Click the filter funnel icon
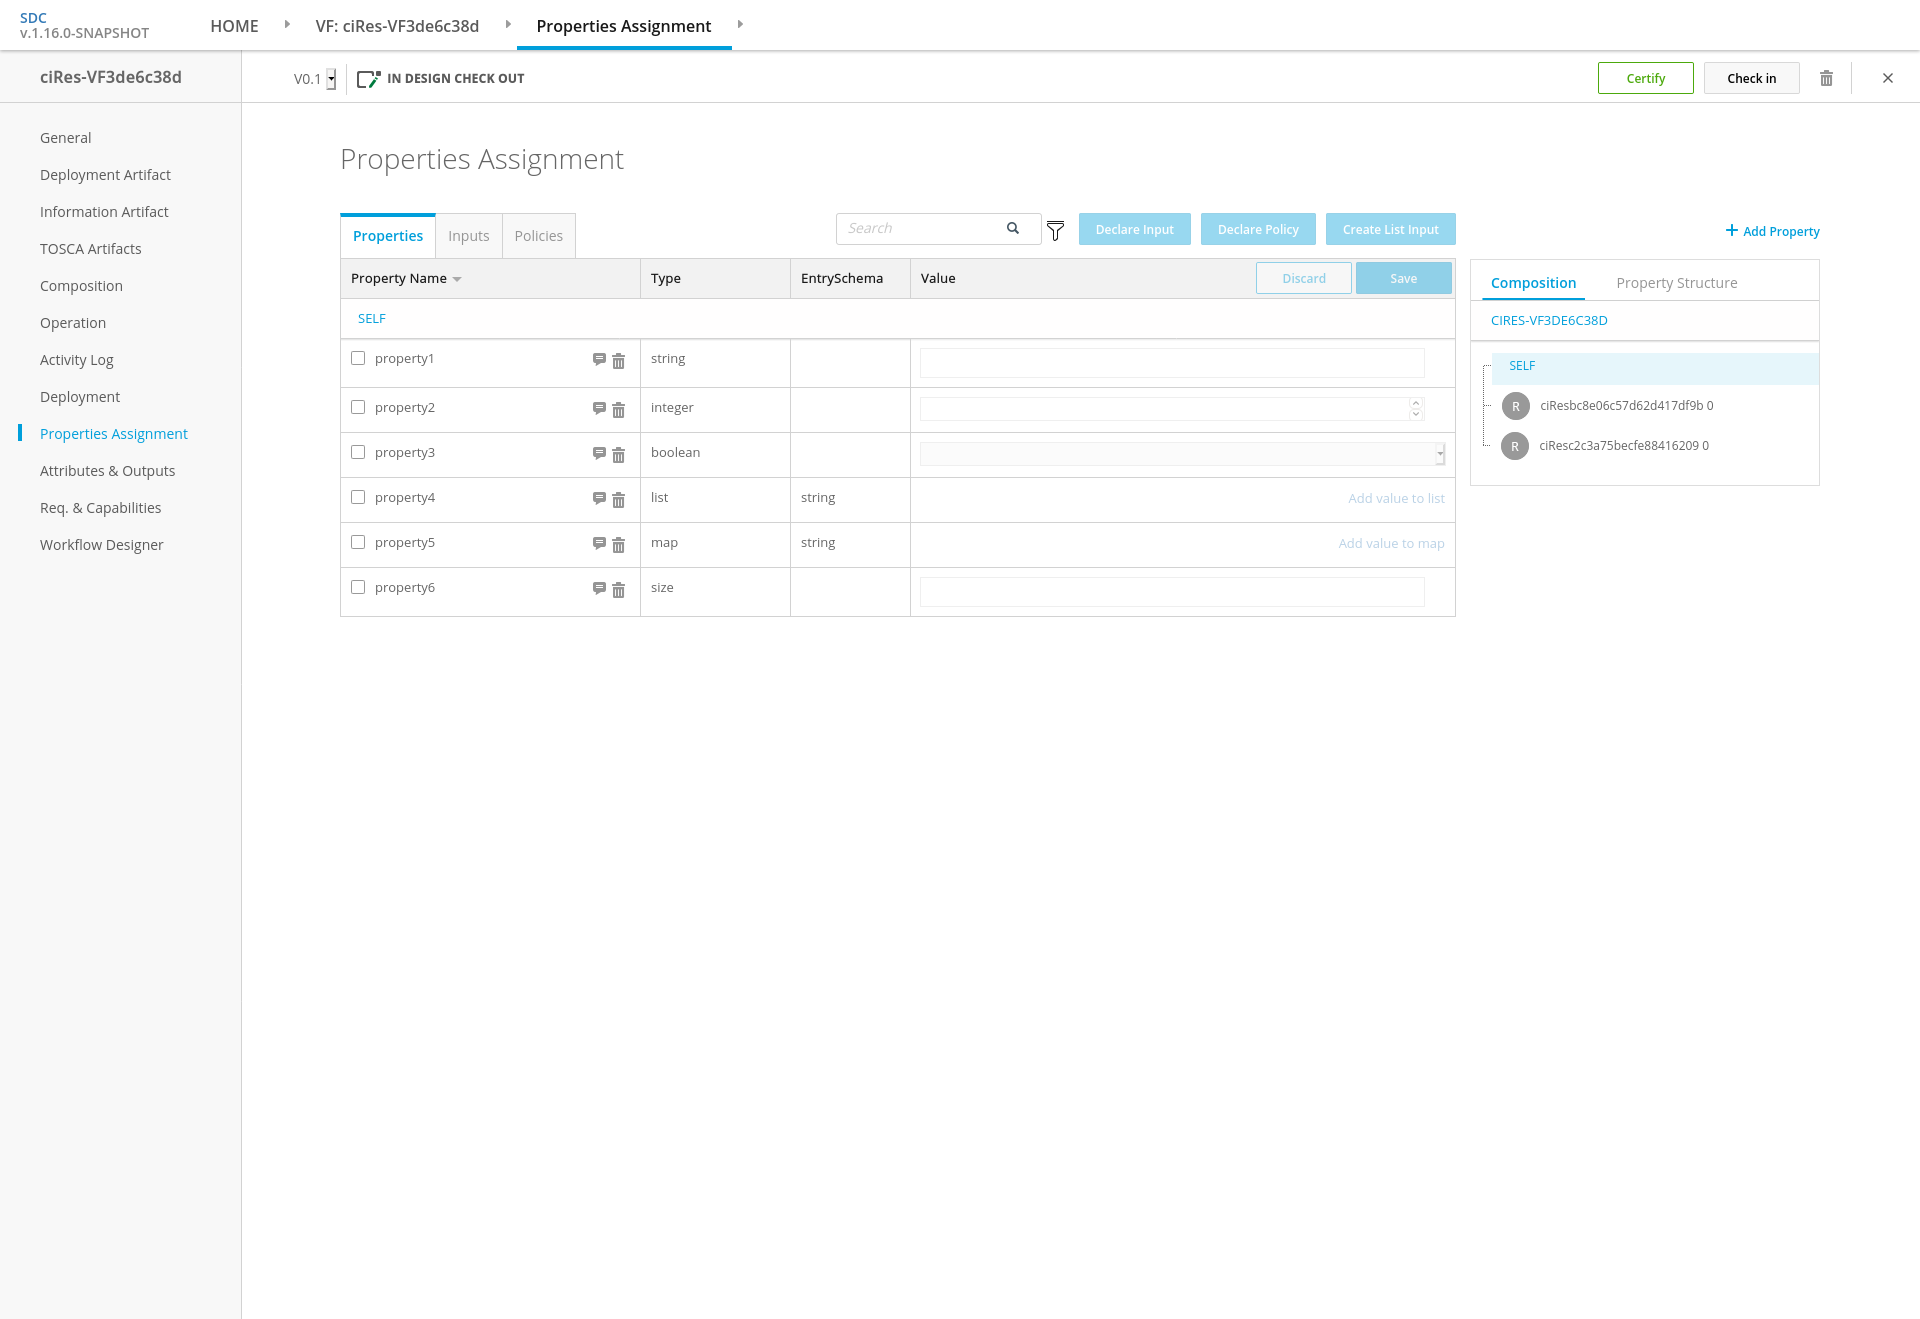 [x=1055, y=231]
